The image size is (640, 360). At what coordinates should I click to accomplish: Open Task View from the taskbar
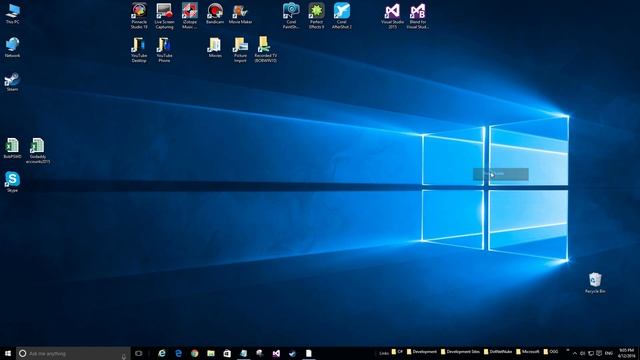139,353
